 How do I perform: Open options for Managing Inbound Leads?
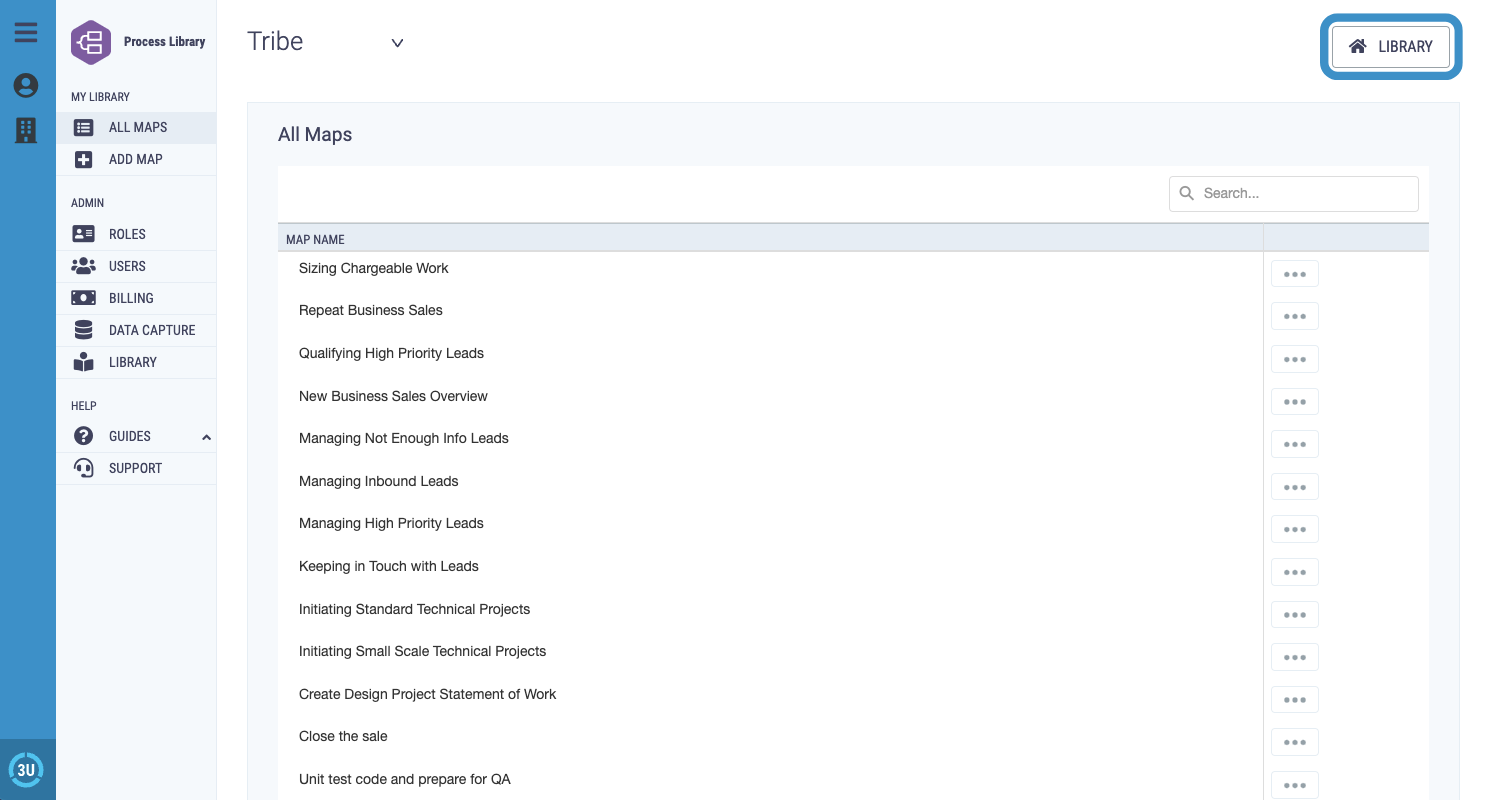click(1295, 487)
